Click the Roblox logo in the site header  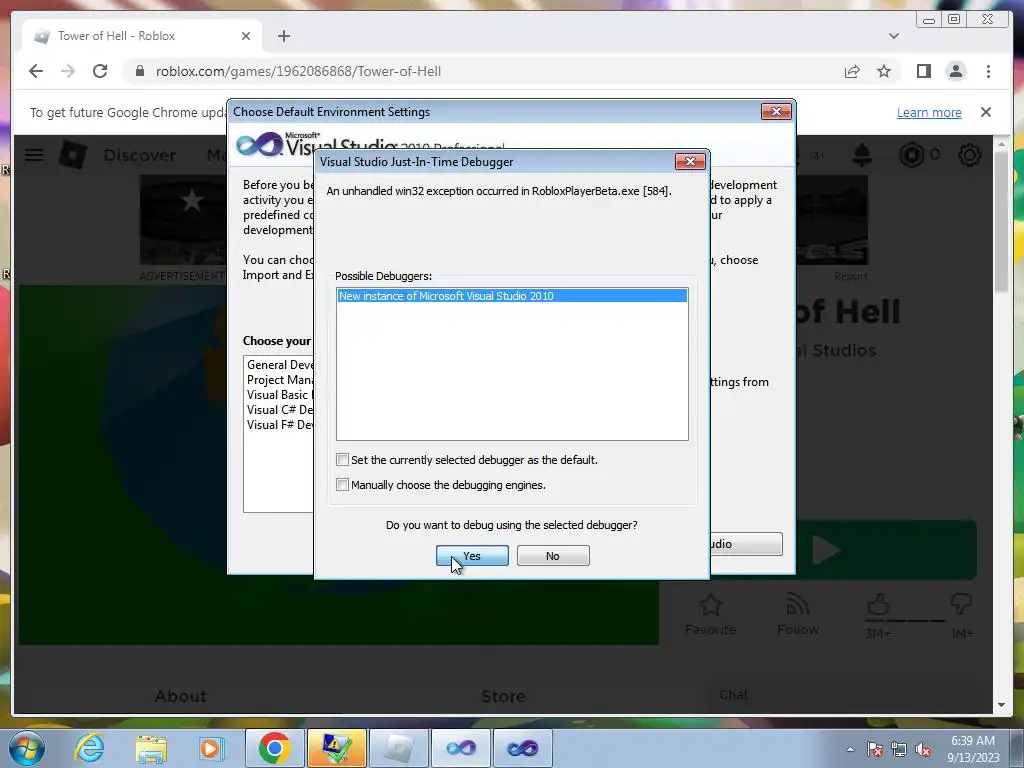tap(72, 155)
